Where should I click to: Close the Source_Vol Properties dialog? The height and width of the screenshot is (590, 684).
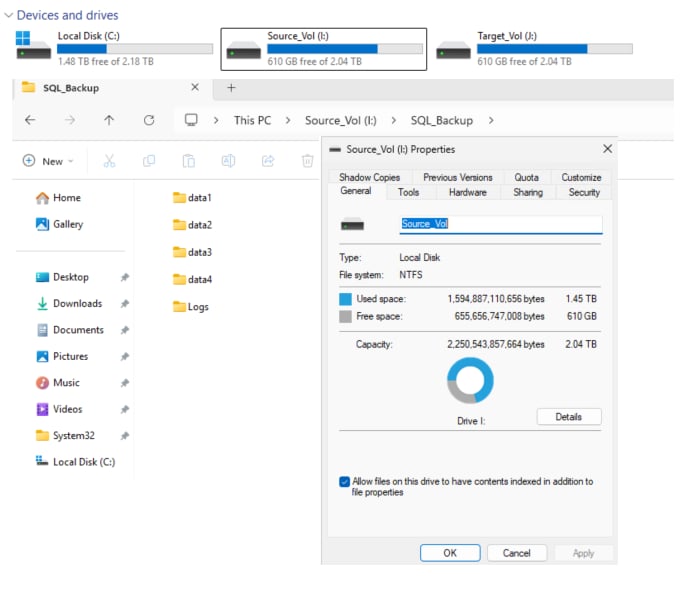coord(607,149)
